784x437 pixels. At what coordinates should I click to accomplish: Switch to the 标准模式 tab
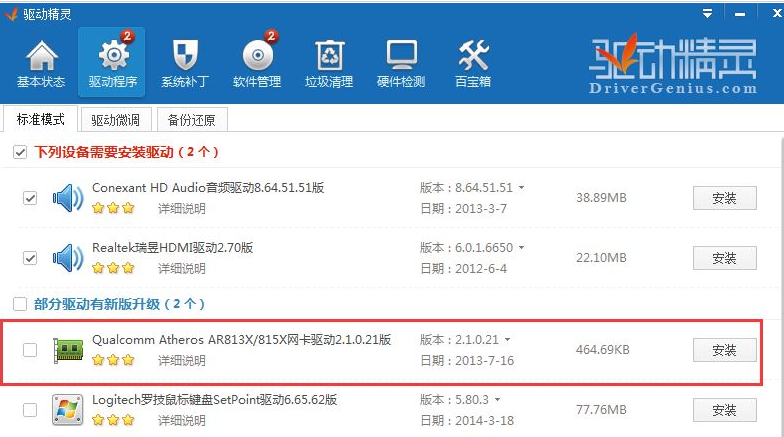point(40,119)
